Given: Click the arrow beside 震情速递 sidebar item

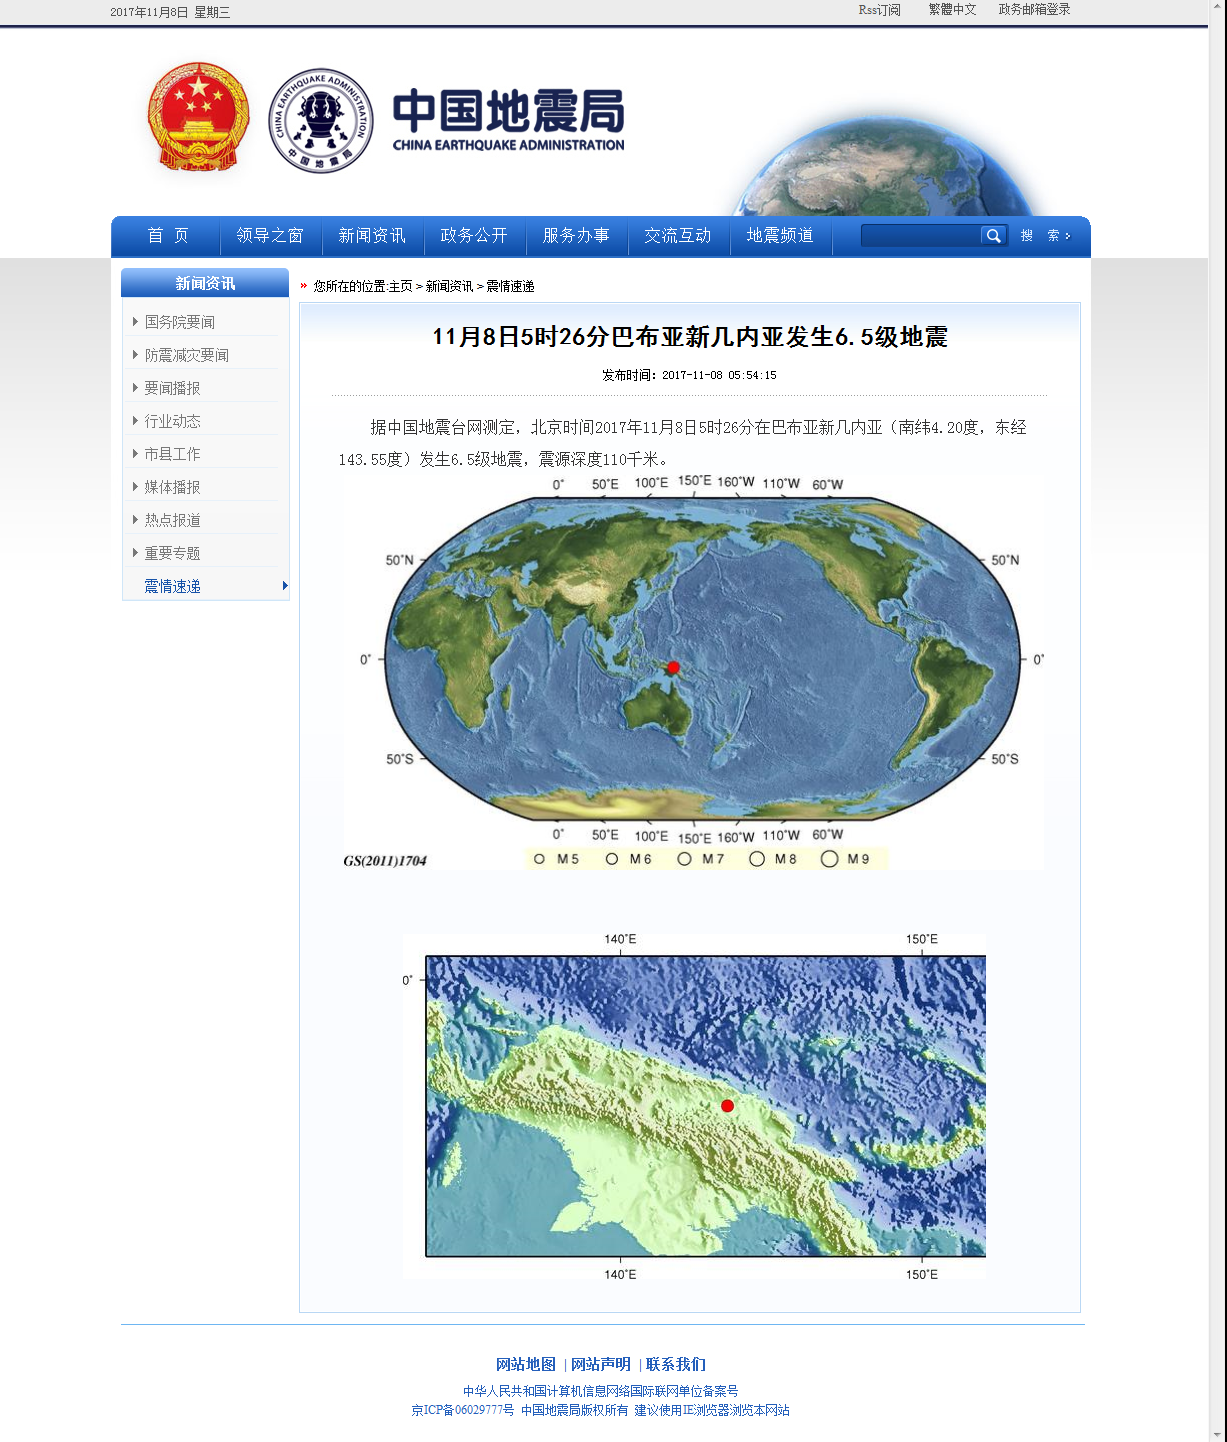Looking at the screenshot, I should 285,586.
